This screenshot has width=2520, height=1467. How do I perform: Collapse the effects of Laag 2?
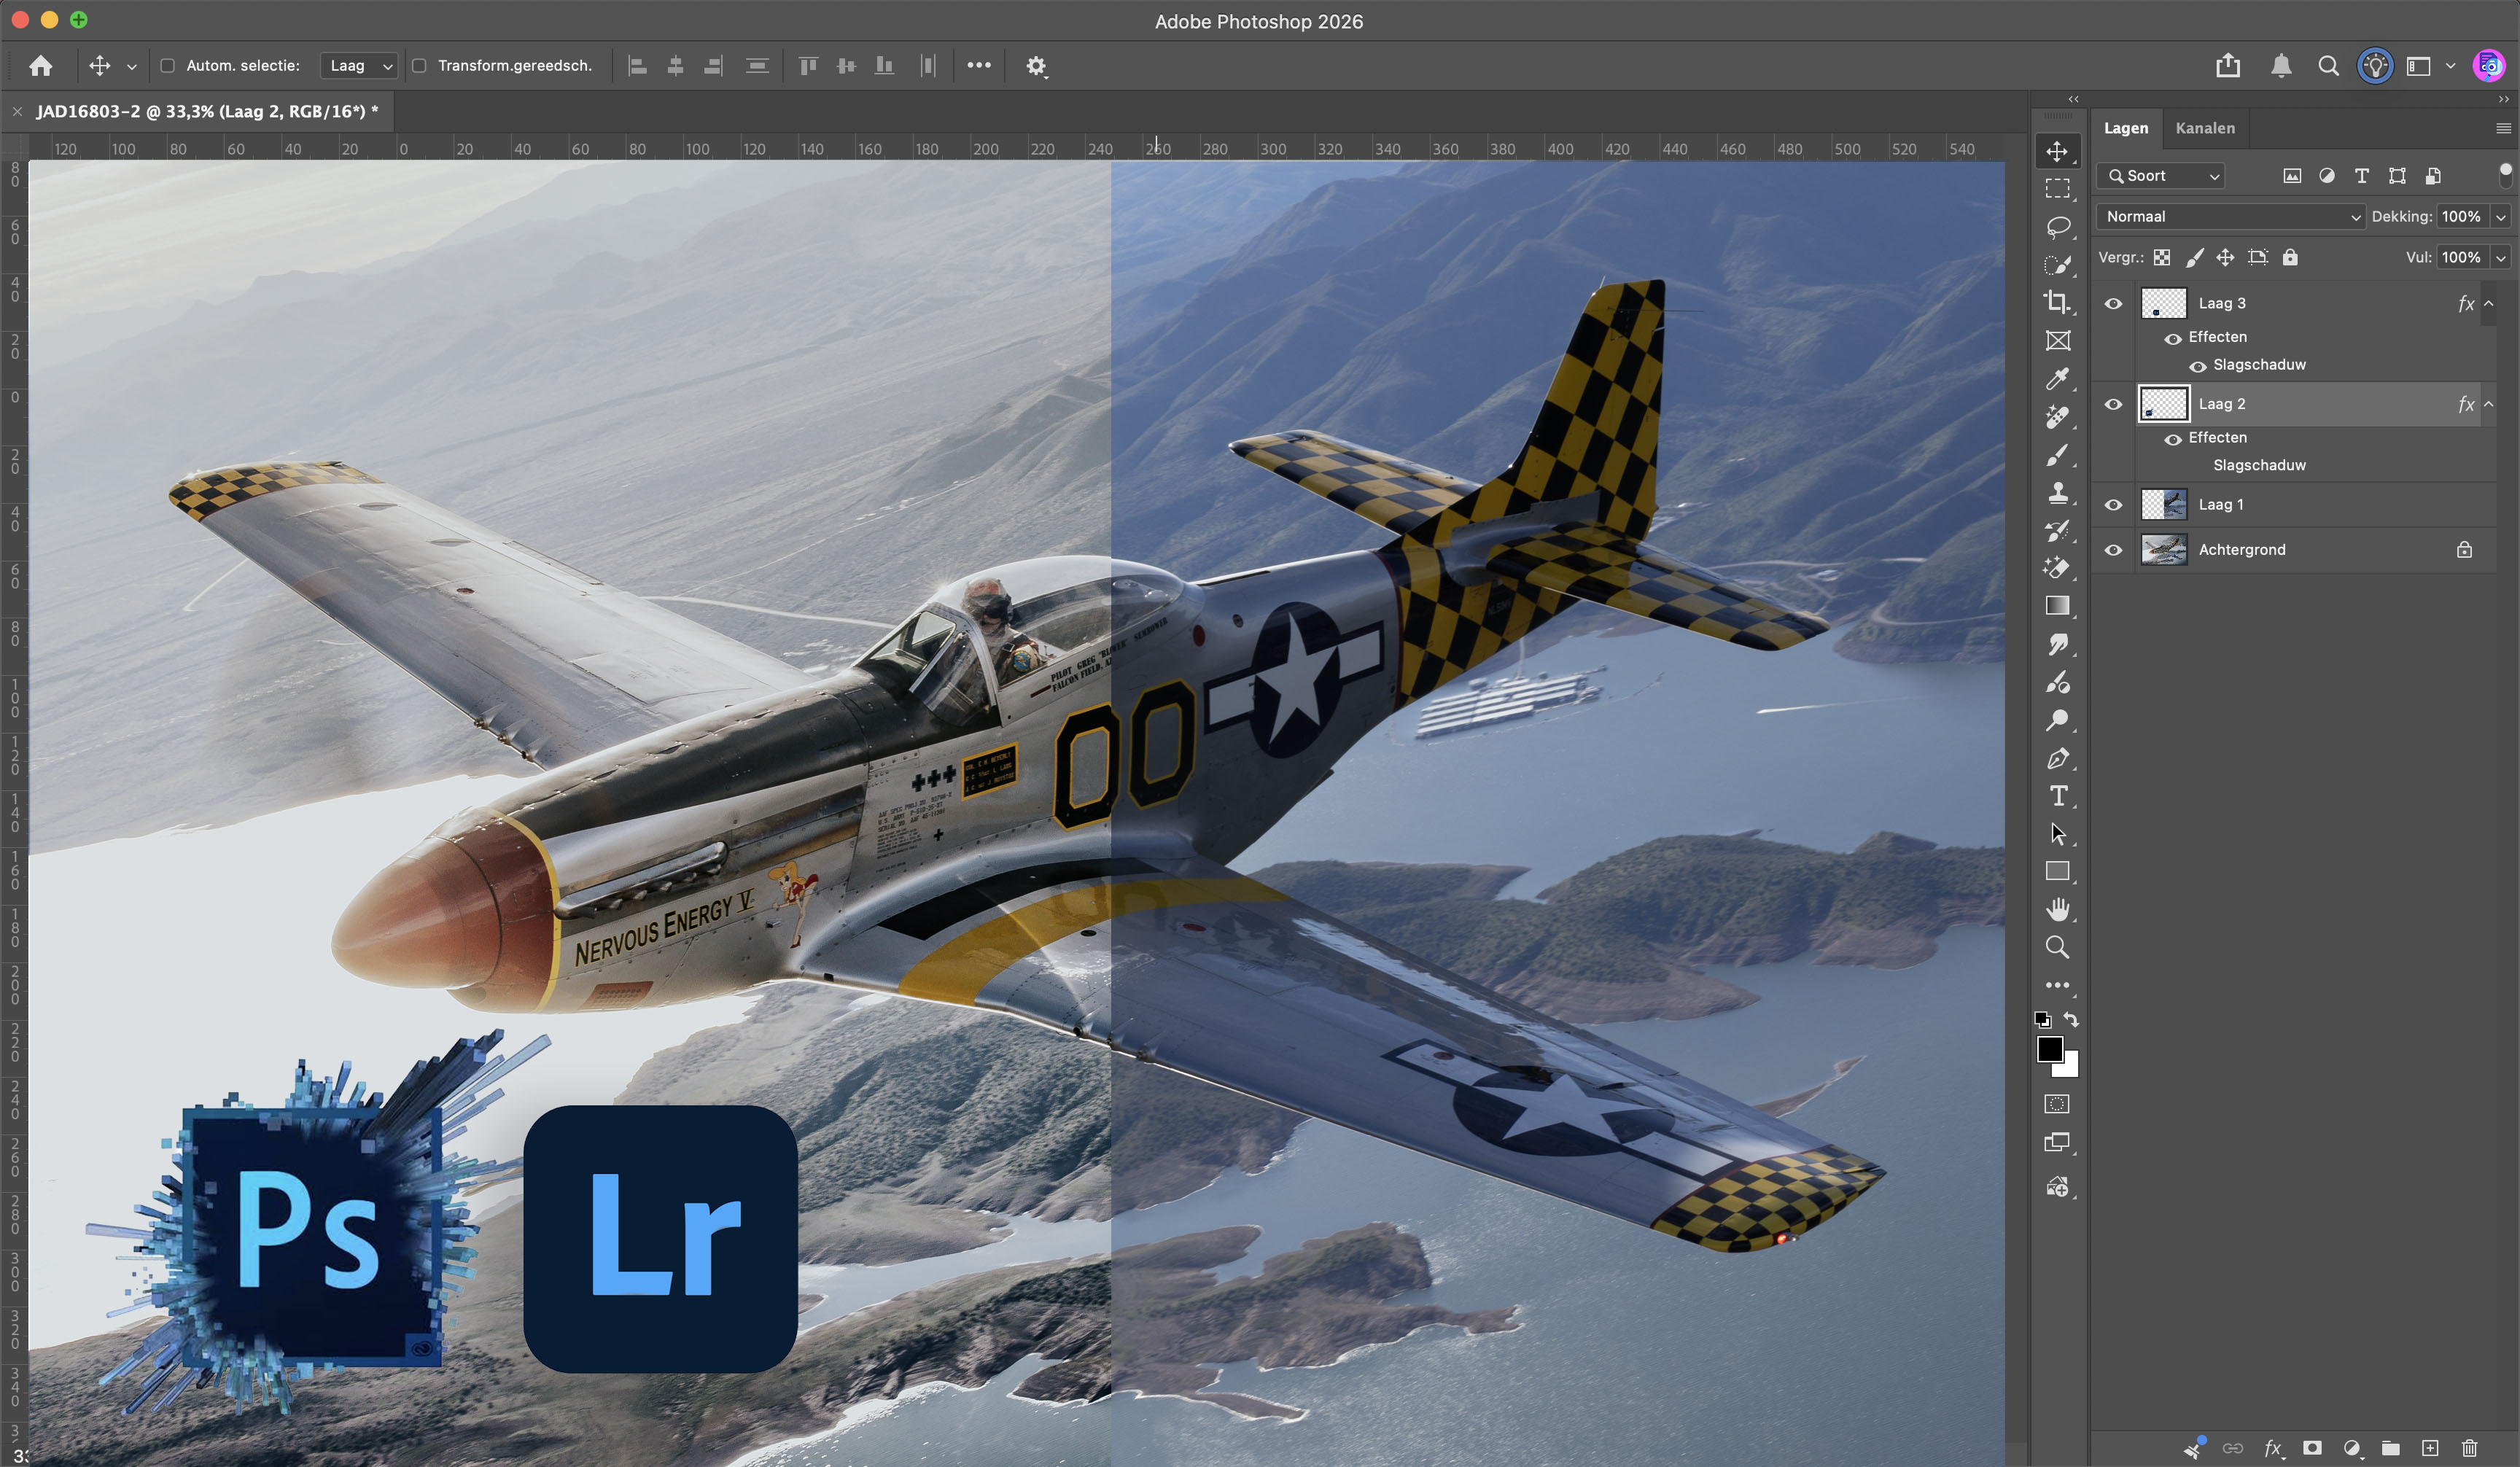point(2489,405)
